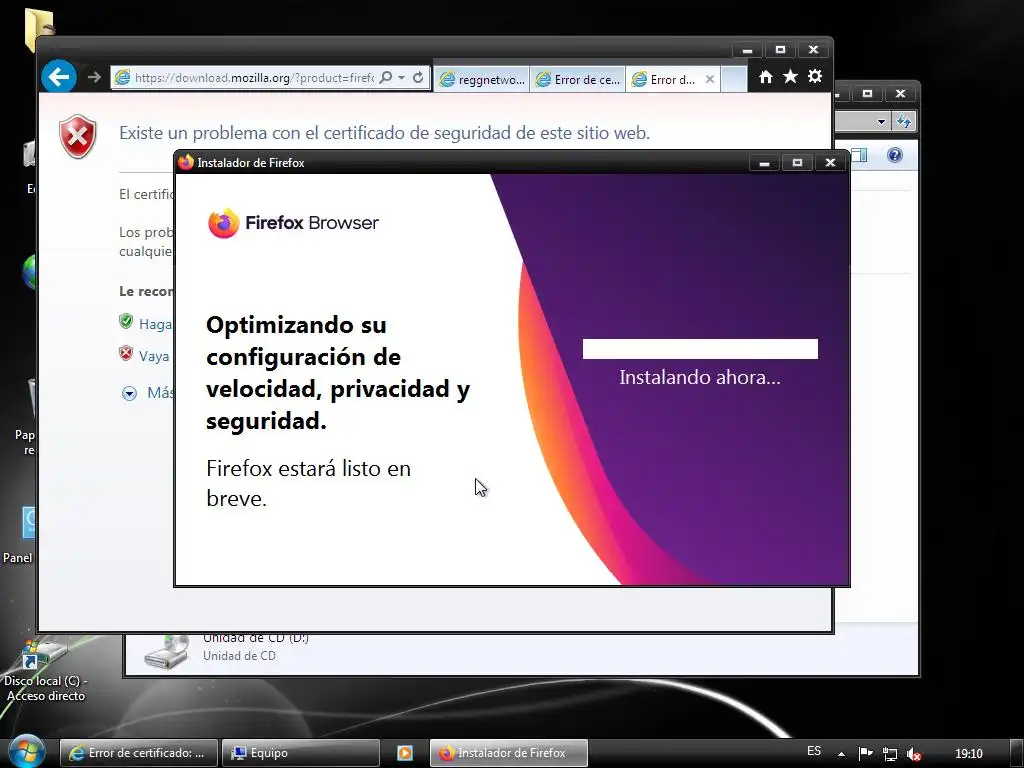Switch to the 'Error de ce...' tab

point(577,80)
